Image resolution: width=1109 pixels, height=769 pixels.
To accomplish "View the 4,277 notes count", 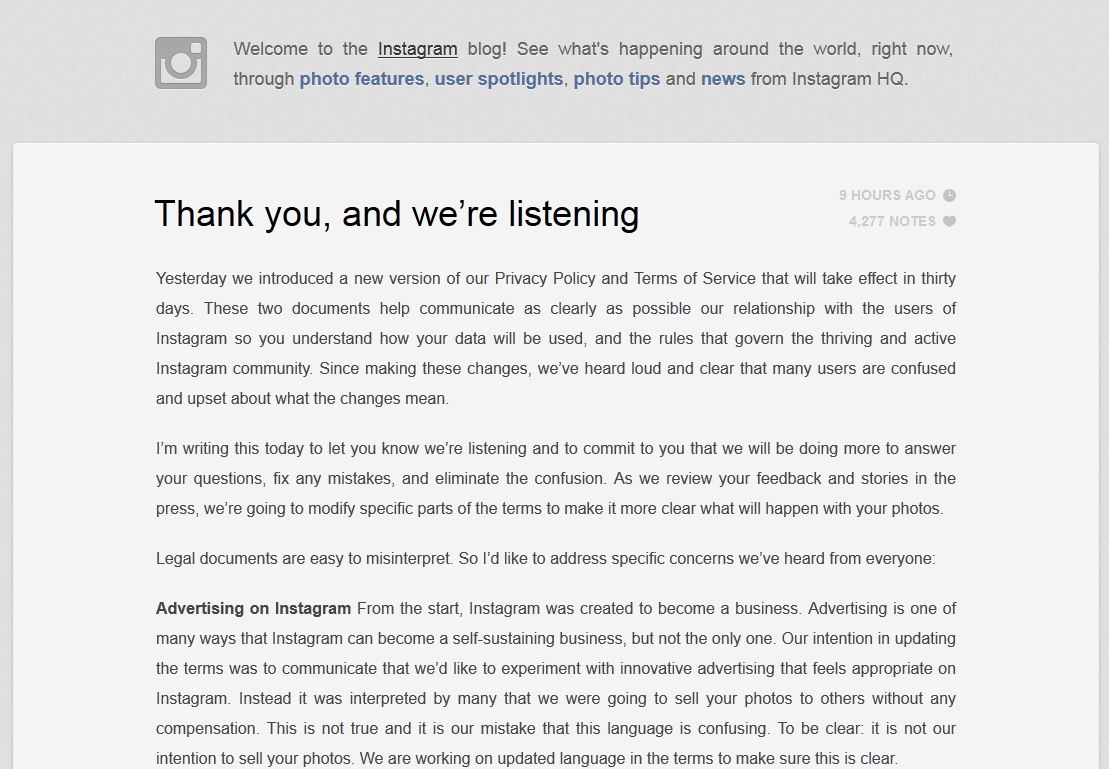I will (x=892, y=221).
